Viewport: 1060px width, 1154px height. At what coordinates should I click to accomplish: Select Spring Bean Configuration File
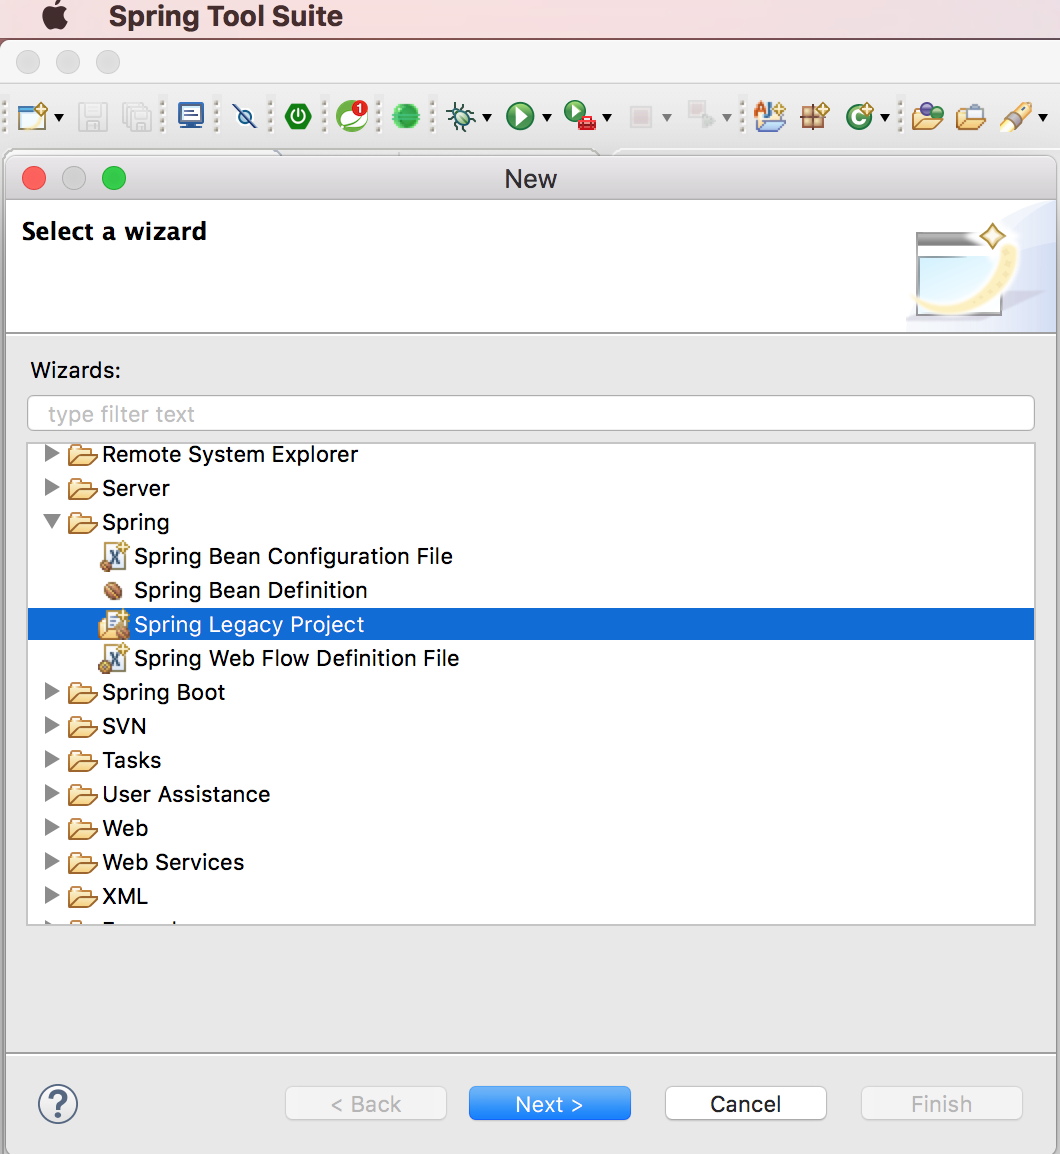click(293, 556)
